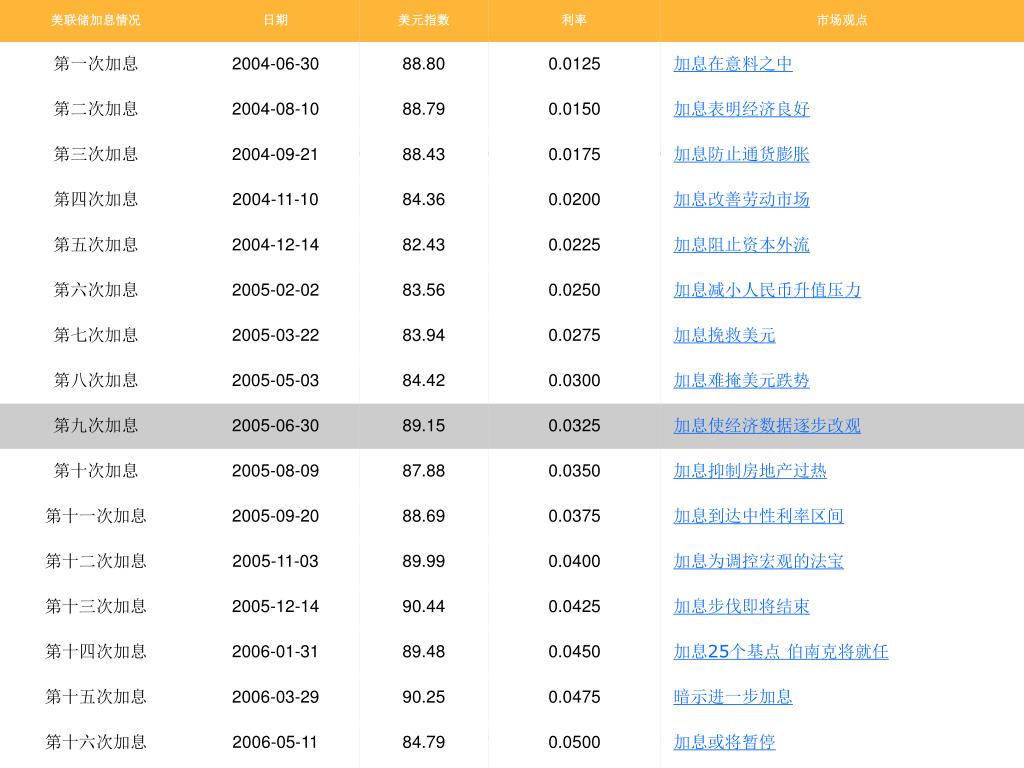Select the row label 第六次加息

pos(96,290)
